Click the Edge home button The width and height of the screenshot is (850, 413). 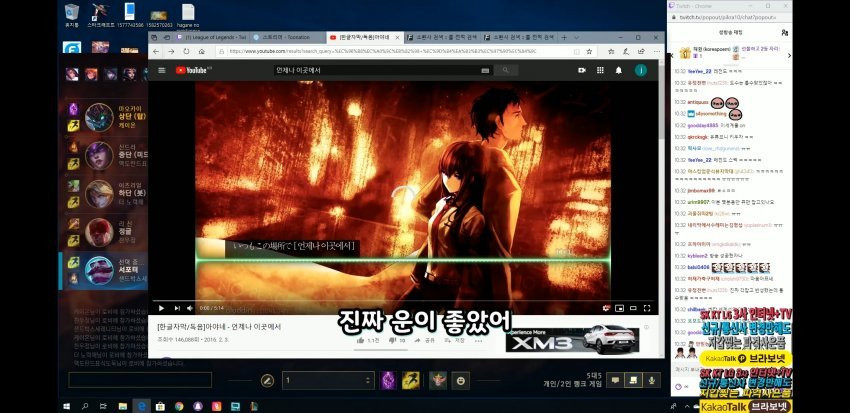pyautogui.click(x=202, y=51)
